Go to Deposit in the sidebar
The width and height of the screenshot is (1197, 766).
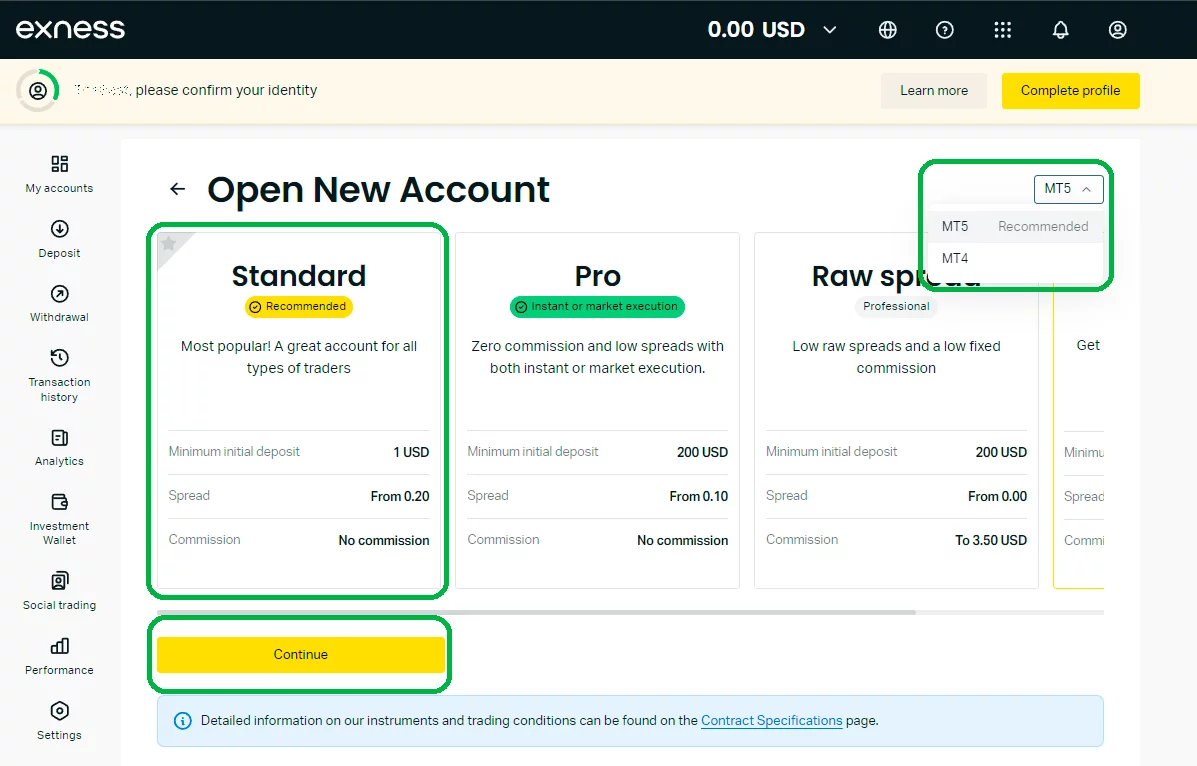tap(59, 239)
